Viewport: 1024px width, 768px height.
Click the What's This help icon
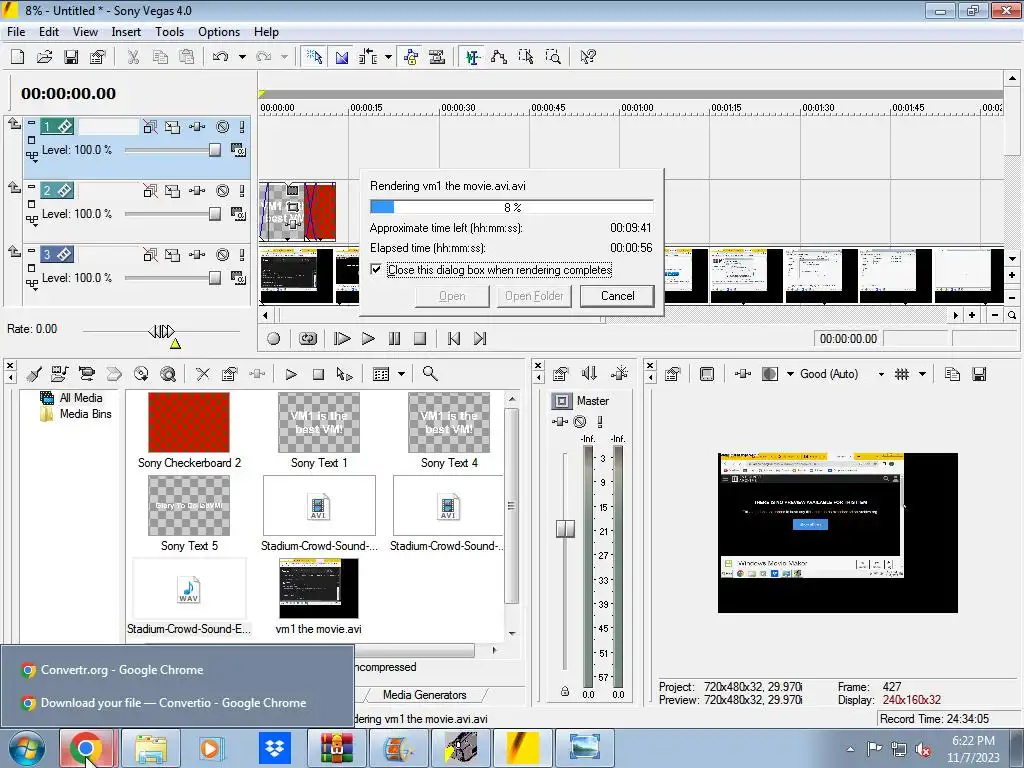point(588,57)
